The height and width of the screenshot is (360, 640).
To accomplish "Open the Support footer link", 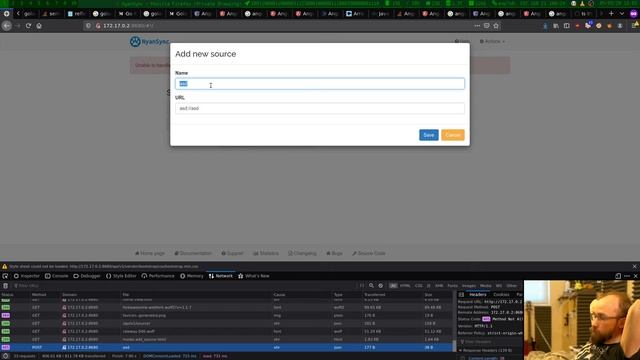I will point(232,253).
